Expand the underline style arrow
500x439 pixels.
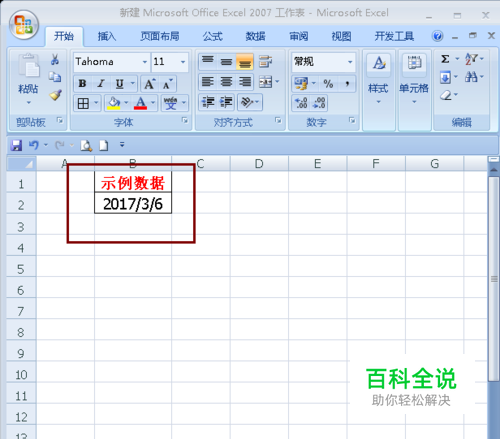click(x=133, y=83)
